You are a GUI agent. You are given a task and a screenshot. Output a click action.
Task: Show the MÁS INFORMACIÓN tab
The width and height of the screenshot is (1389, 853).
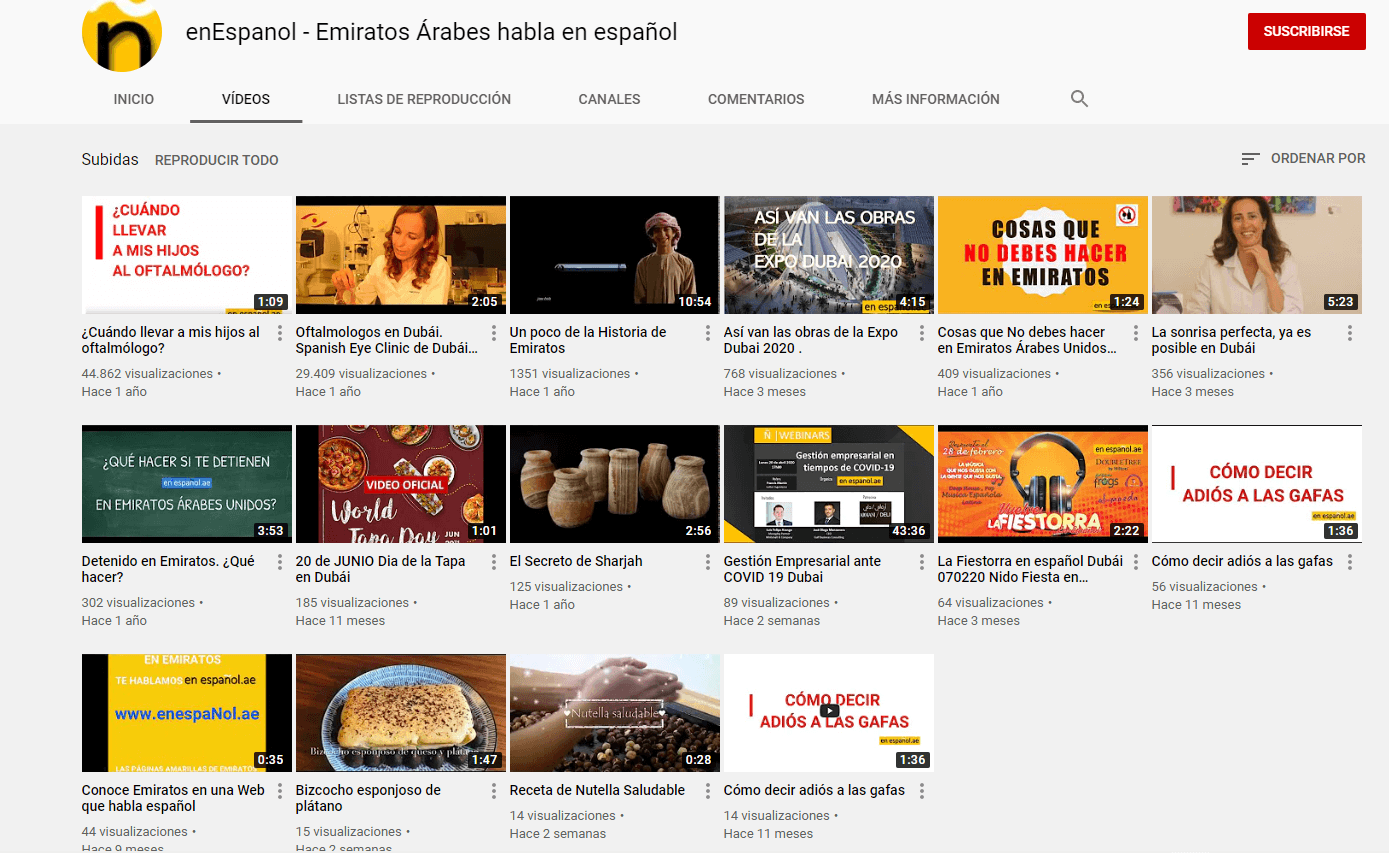pos(936,99)
